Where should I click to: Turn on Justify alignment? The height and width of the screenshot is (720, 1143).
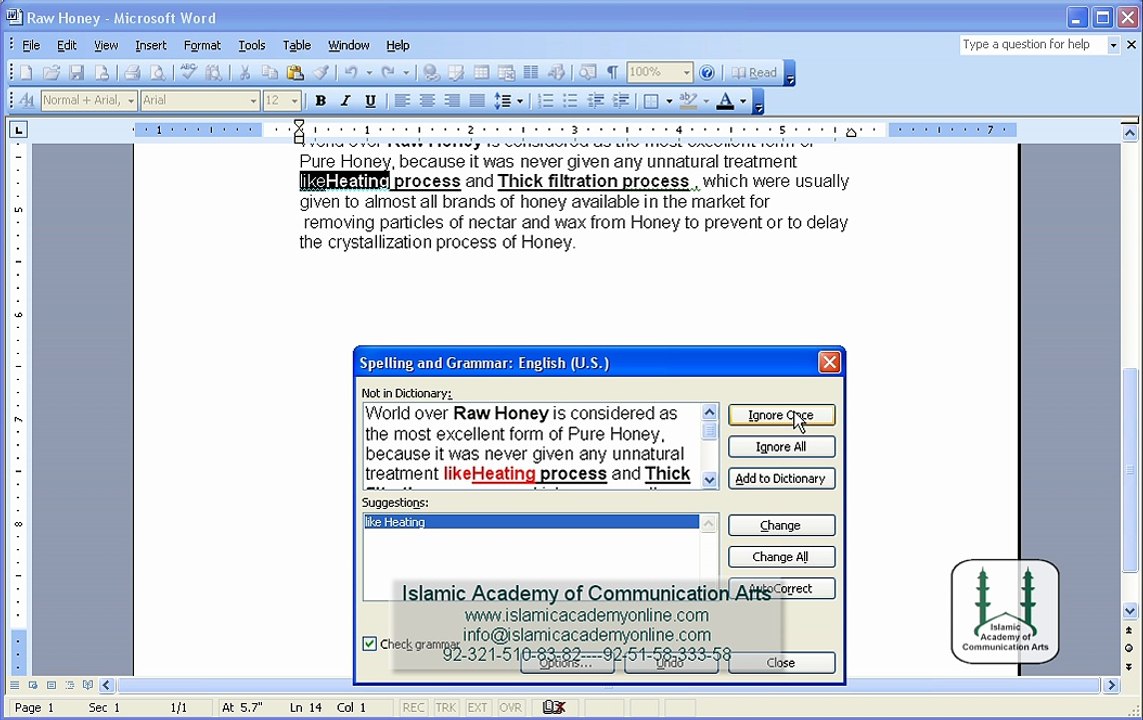(477, 101)
